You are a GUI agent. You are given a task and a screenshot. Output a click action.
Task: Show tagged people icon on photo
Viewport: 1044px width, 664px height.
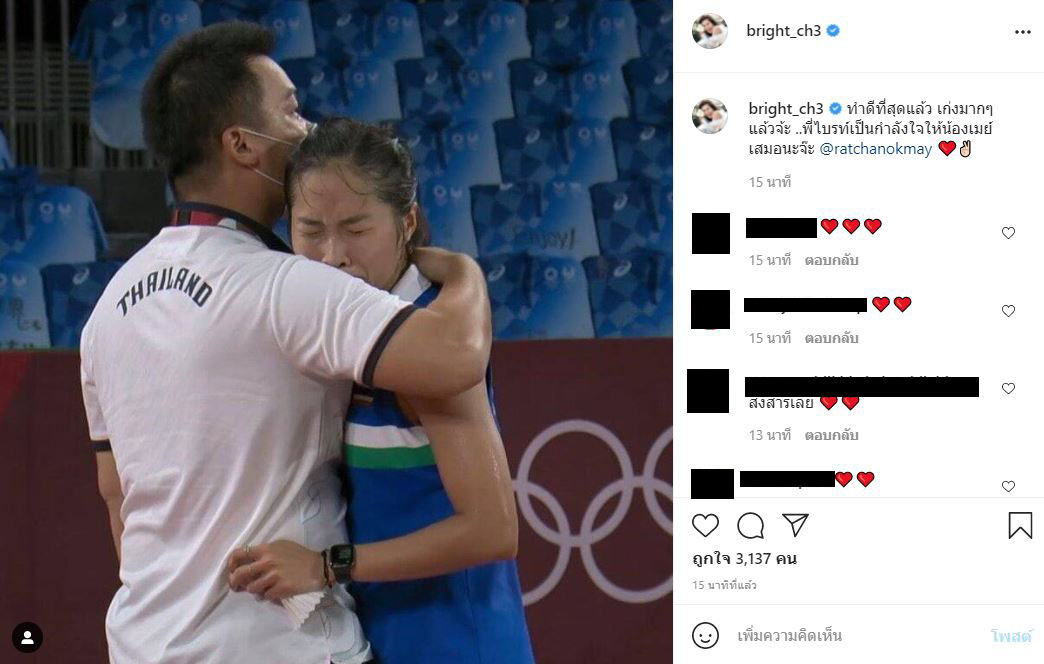coord(27,637)
